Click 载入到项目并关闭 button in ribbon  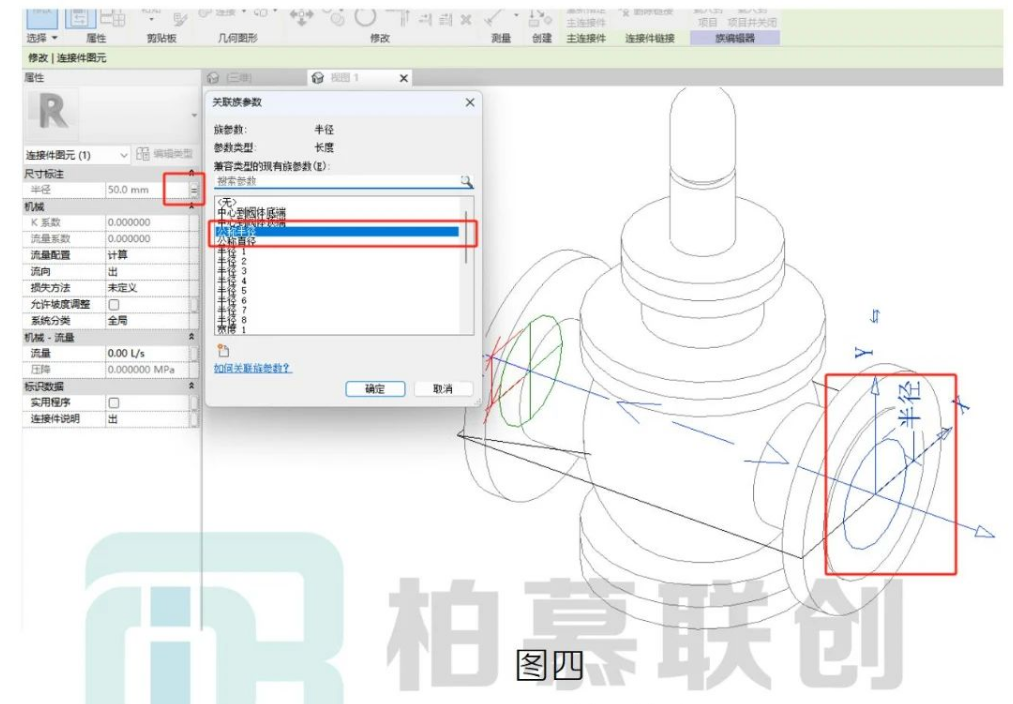[x=752, y=17]
